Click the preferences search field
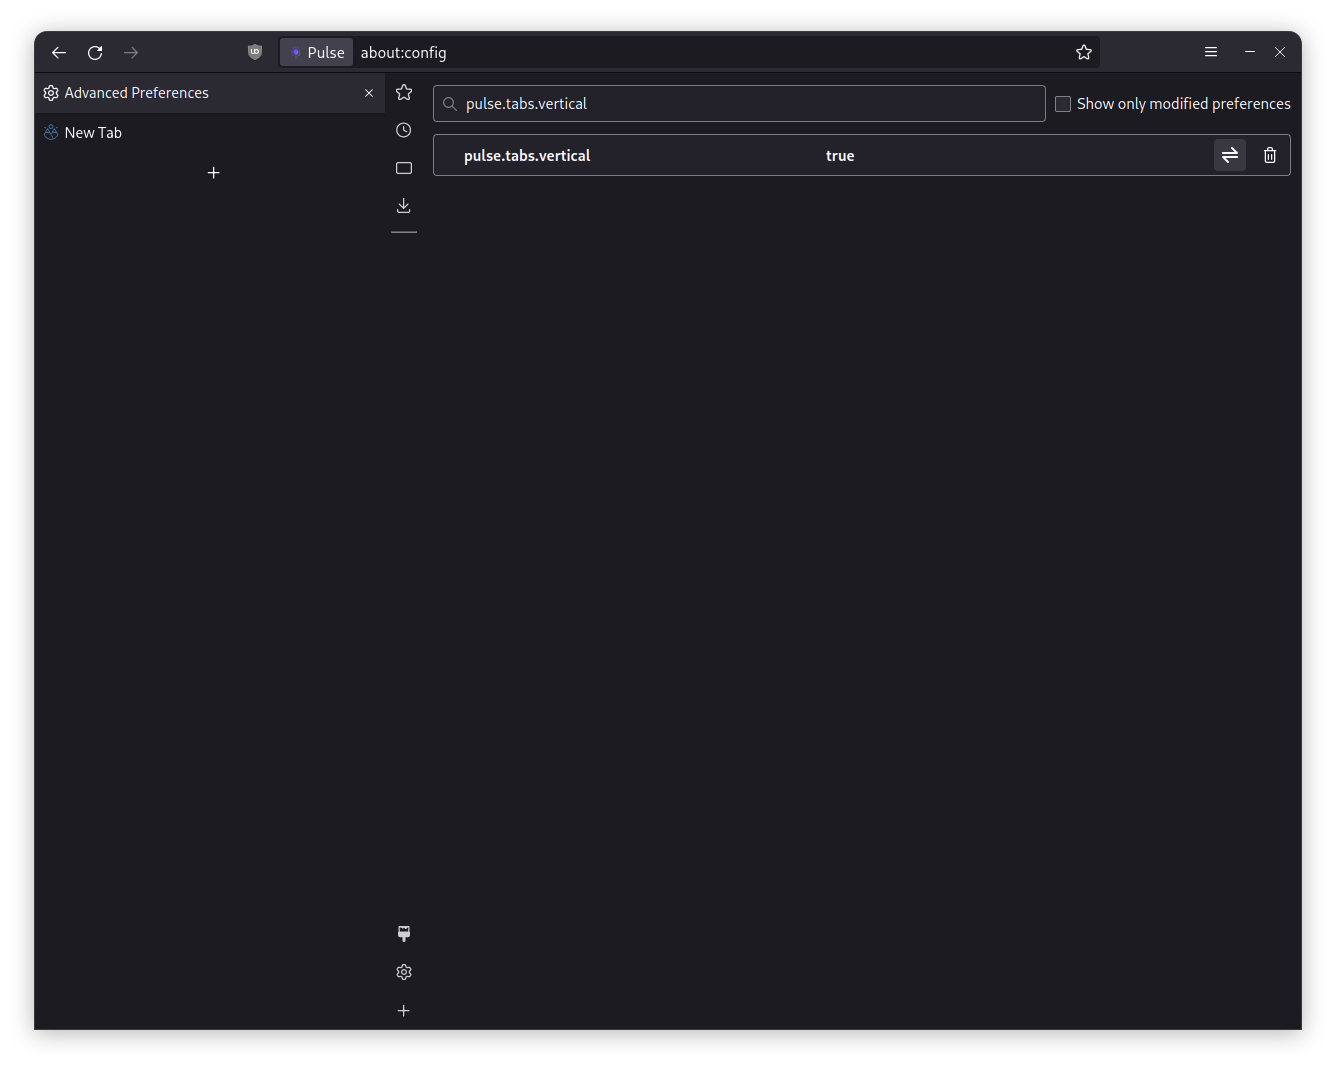 pyautogui.click(x=739, y=103)
